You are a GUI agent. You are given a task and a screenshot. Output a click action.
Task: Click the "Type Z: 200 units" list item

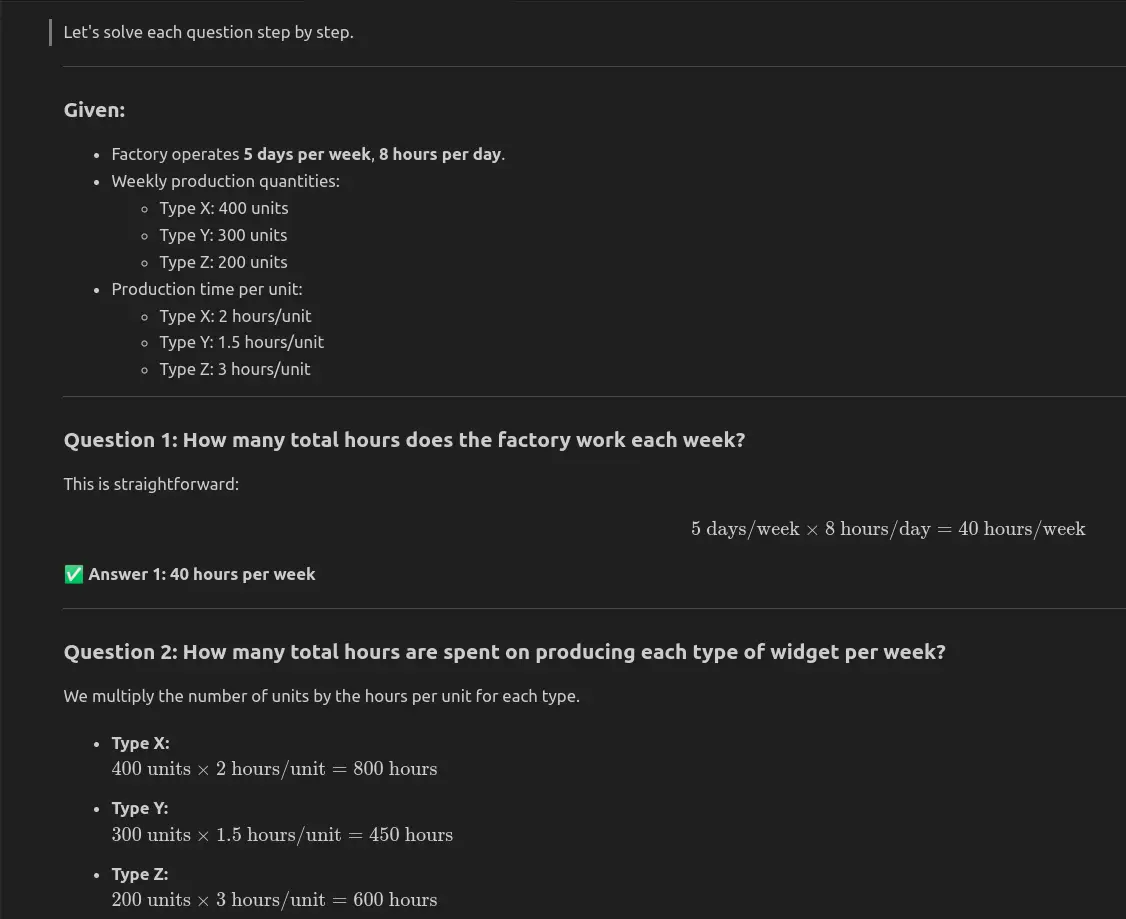click(223, 262)
